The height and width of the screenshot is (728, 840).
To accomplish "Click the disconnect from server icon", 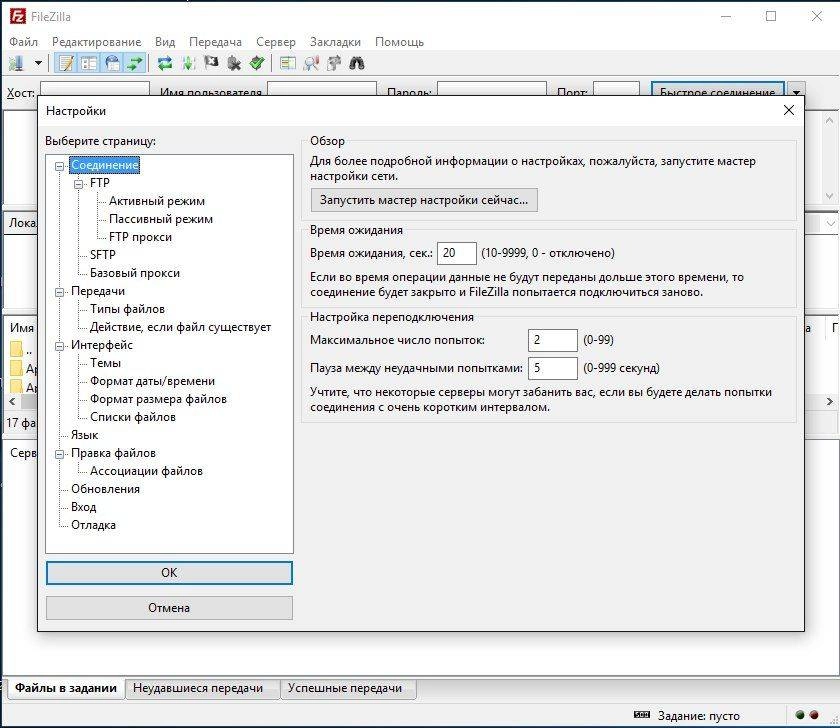I will (x=234, y=63).
